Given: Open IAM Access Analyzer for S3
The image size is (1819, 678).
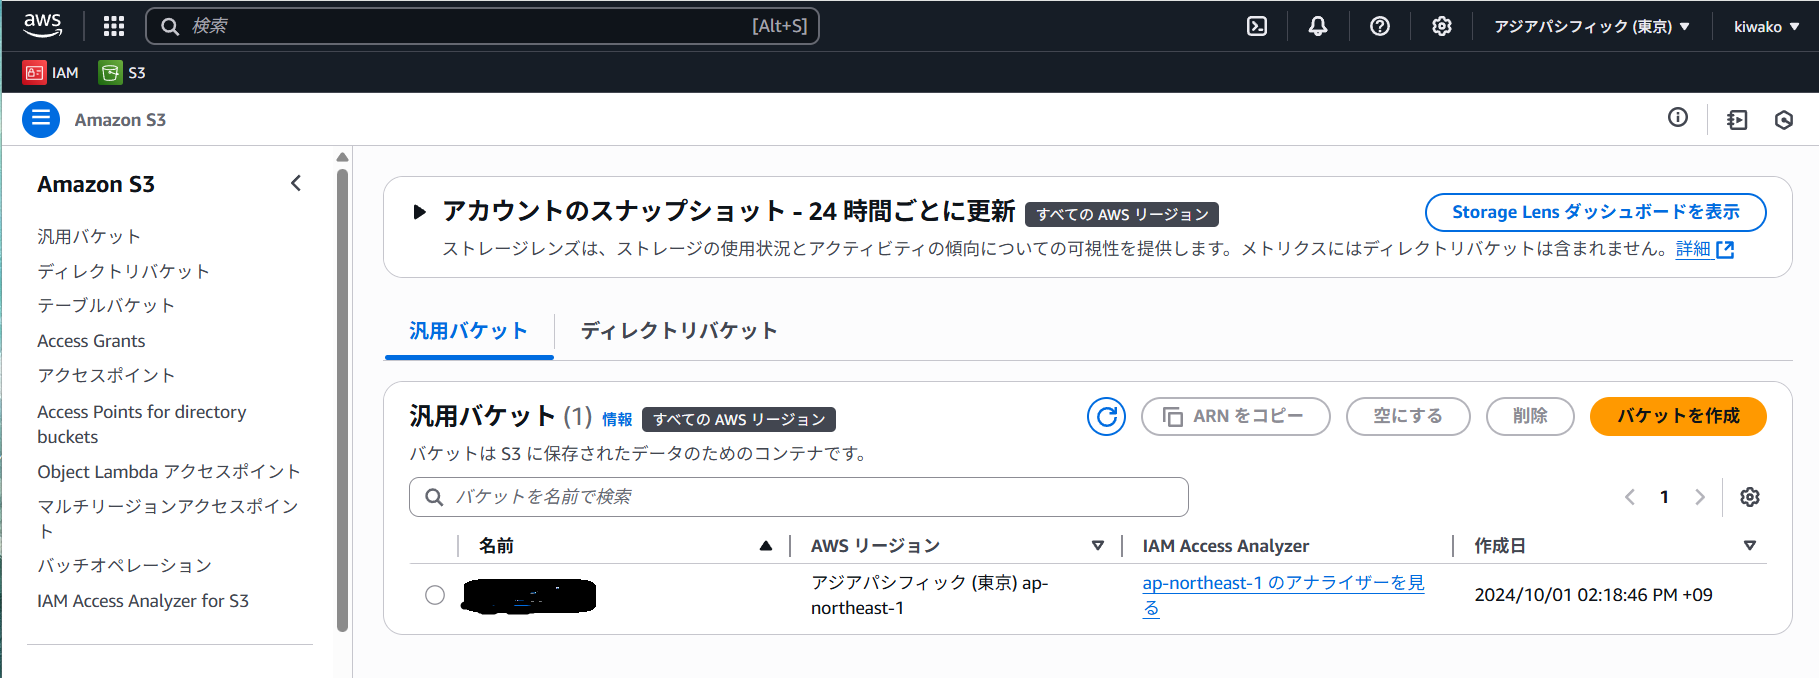Looking at the screenshot, I should [143, 600].
